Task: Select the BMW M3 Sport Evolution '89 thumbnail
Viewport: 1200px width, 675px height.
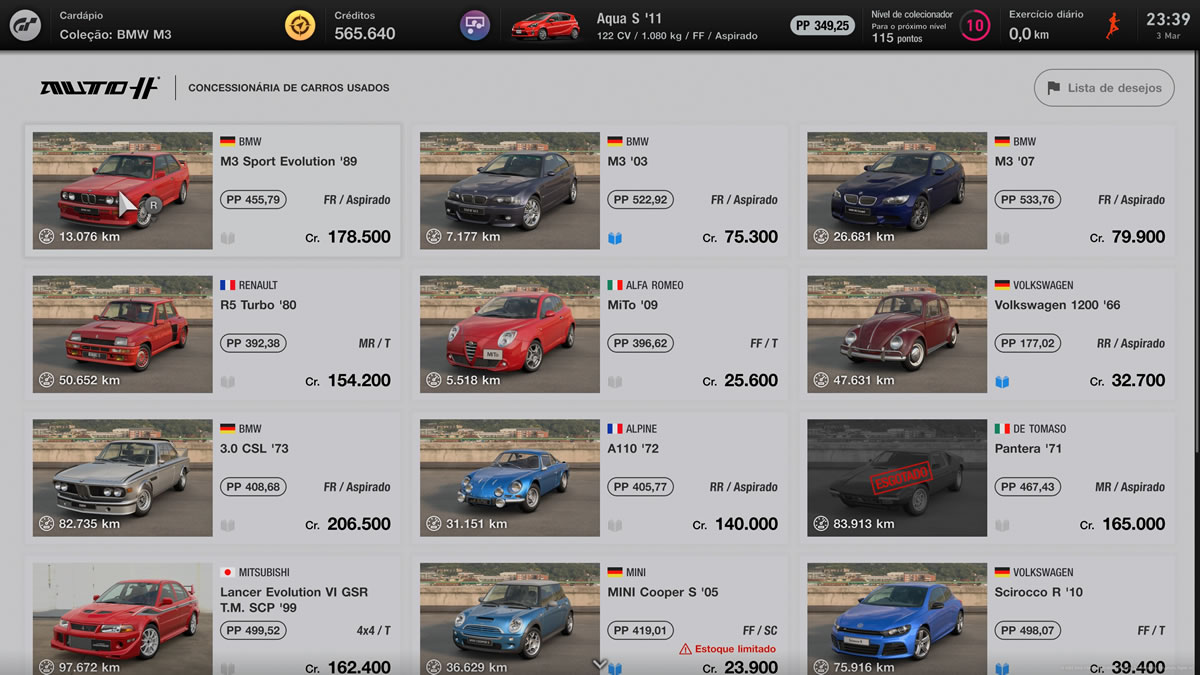Action: (x=123, y=191)
